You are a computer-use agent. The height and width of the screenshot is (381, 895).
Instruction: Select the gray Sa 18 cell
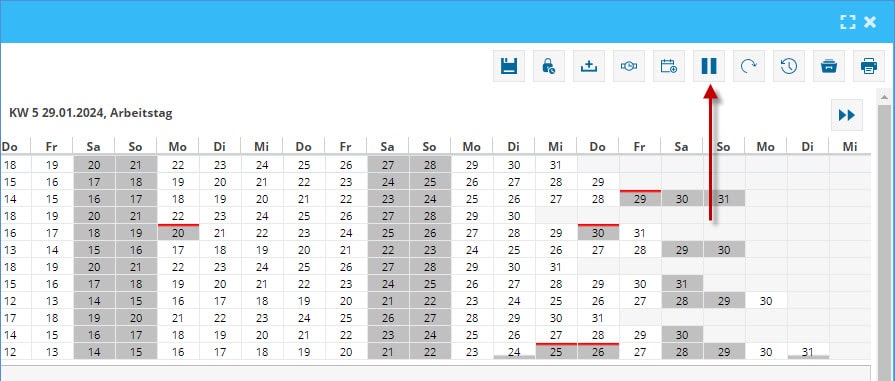coord(94,233)
